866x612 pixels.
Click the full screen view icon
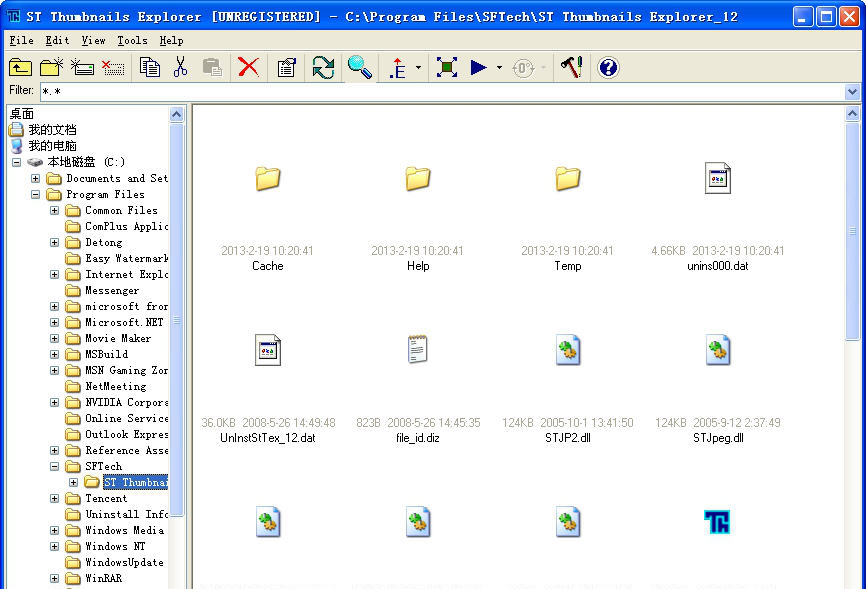pyautogui.click(x=447, y=68)
